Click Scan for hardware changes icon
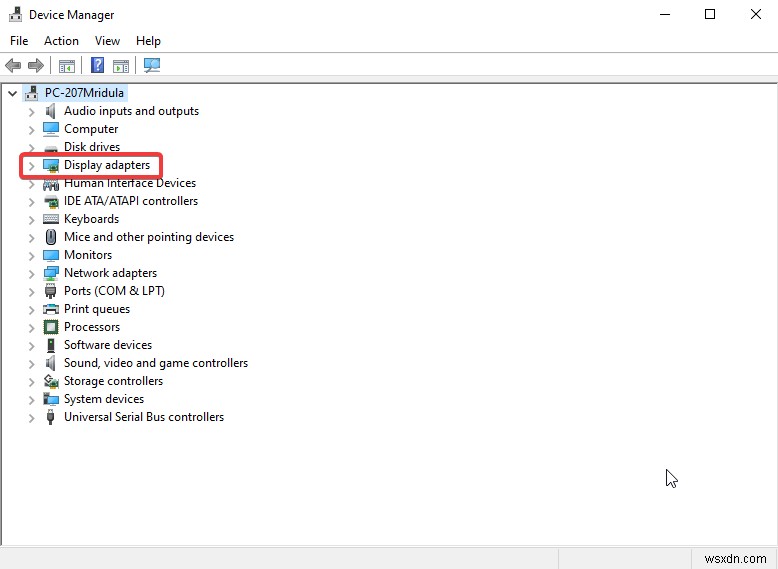The image size is (778, 569). click(152, 65)
